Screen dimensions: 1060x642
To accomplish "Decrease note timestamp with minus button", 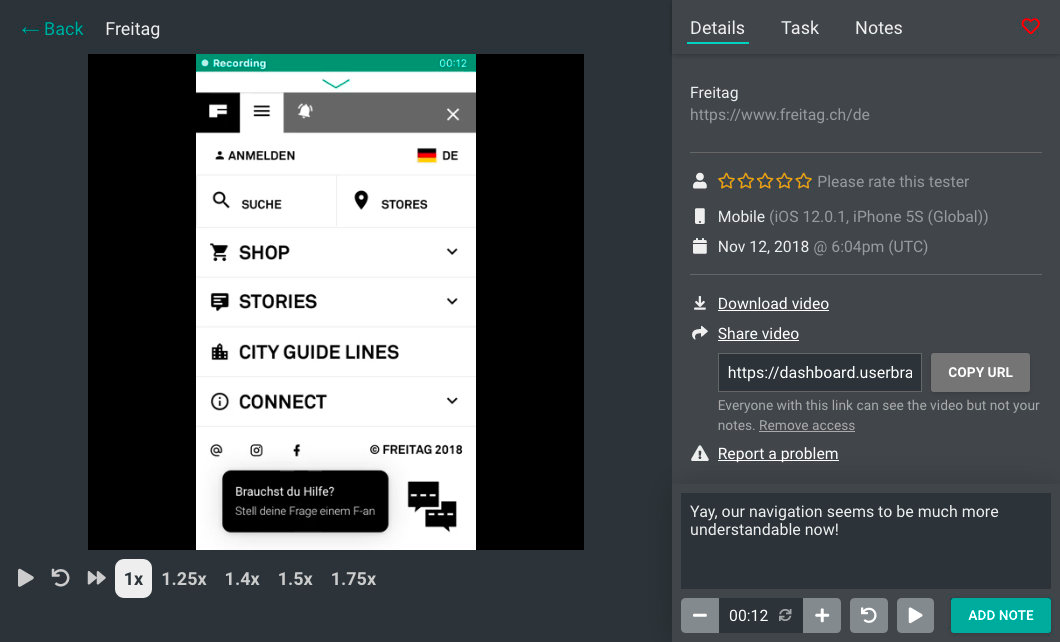I will 700,616.
